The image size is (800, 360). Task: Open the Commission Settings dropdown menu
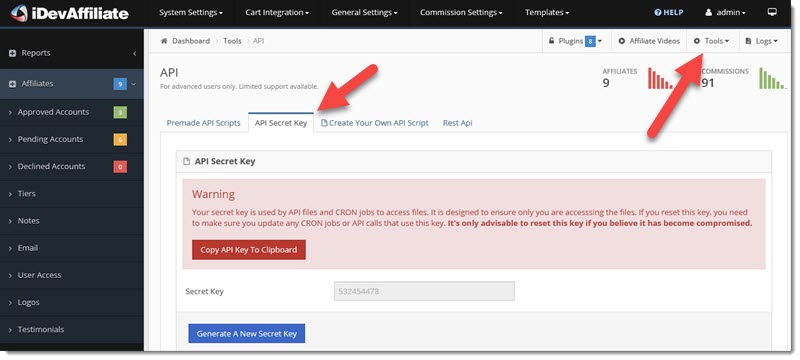pyautogui.click(x=461, y=13)
